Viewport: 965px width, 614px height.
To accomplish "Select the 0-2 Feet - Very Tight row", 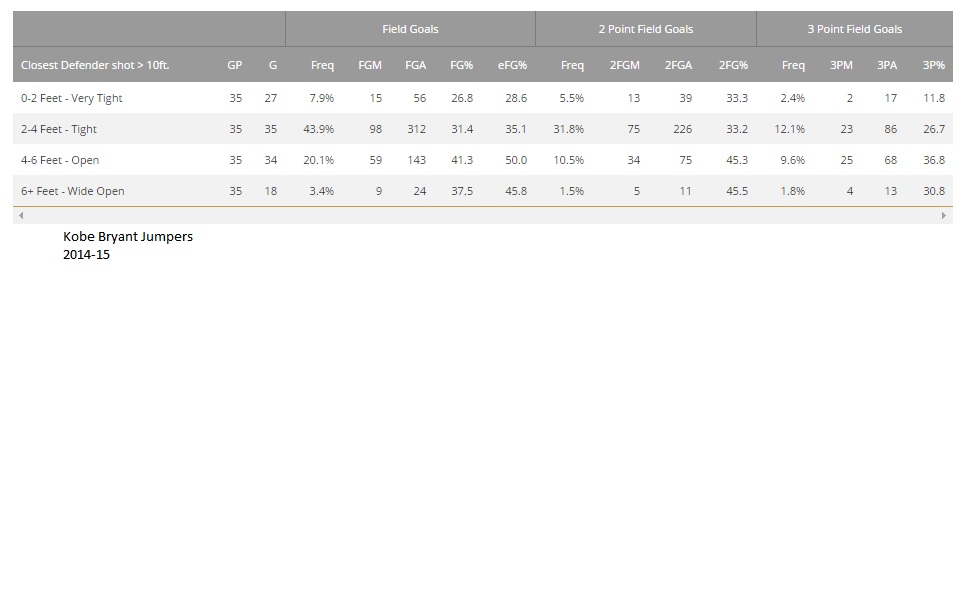I will (72, 98).
